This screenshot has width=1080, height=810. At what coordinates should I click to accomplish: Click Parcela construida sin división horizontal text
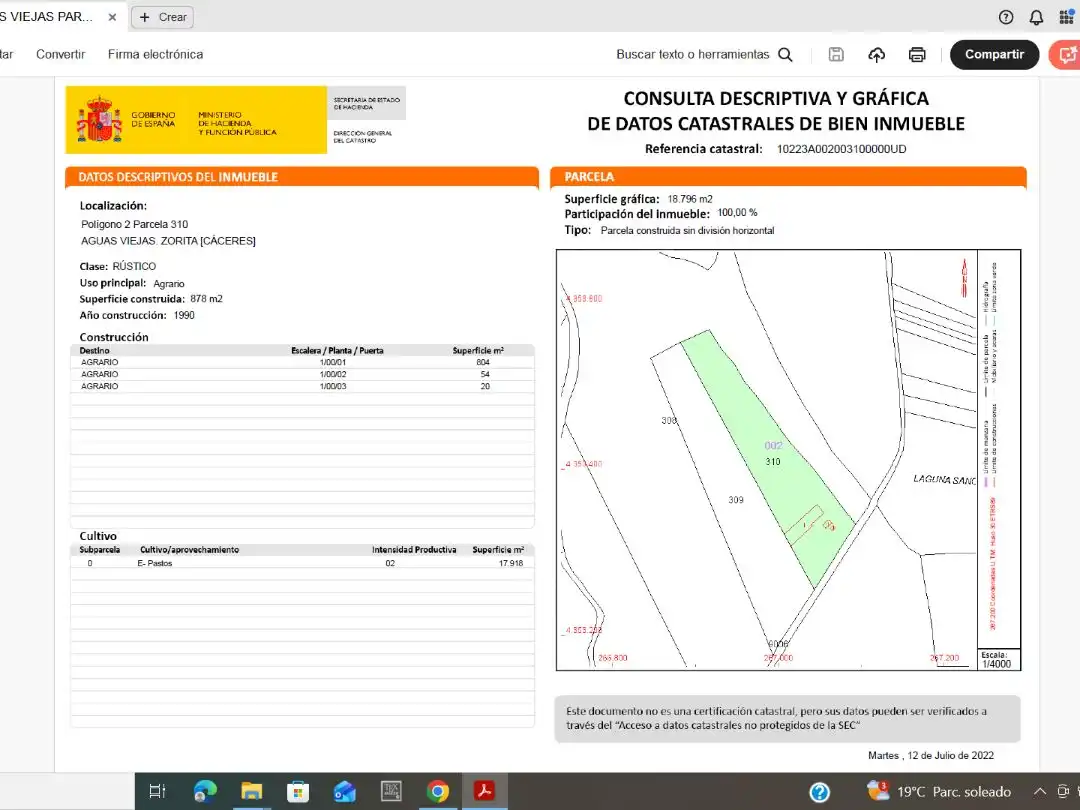[x=687, y=231]
